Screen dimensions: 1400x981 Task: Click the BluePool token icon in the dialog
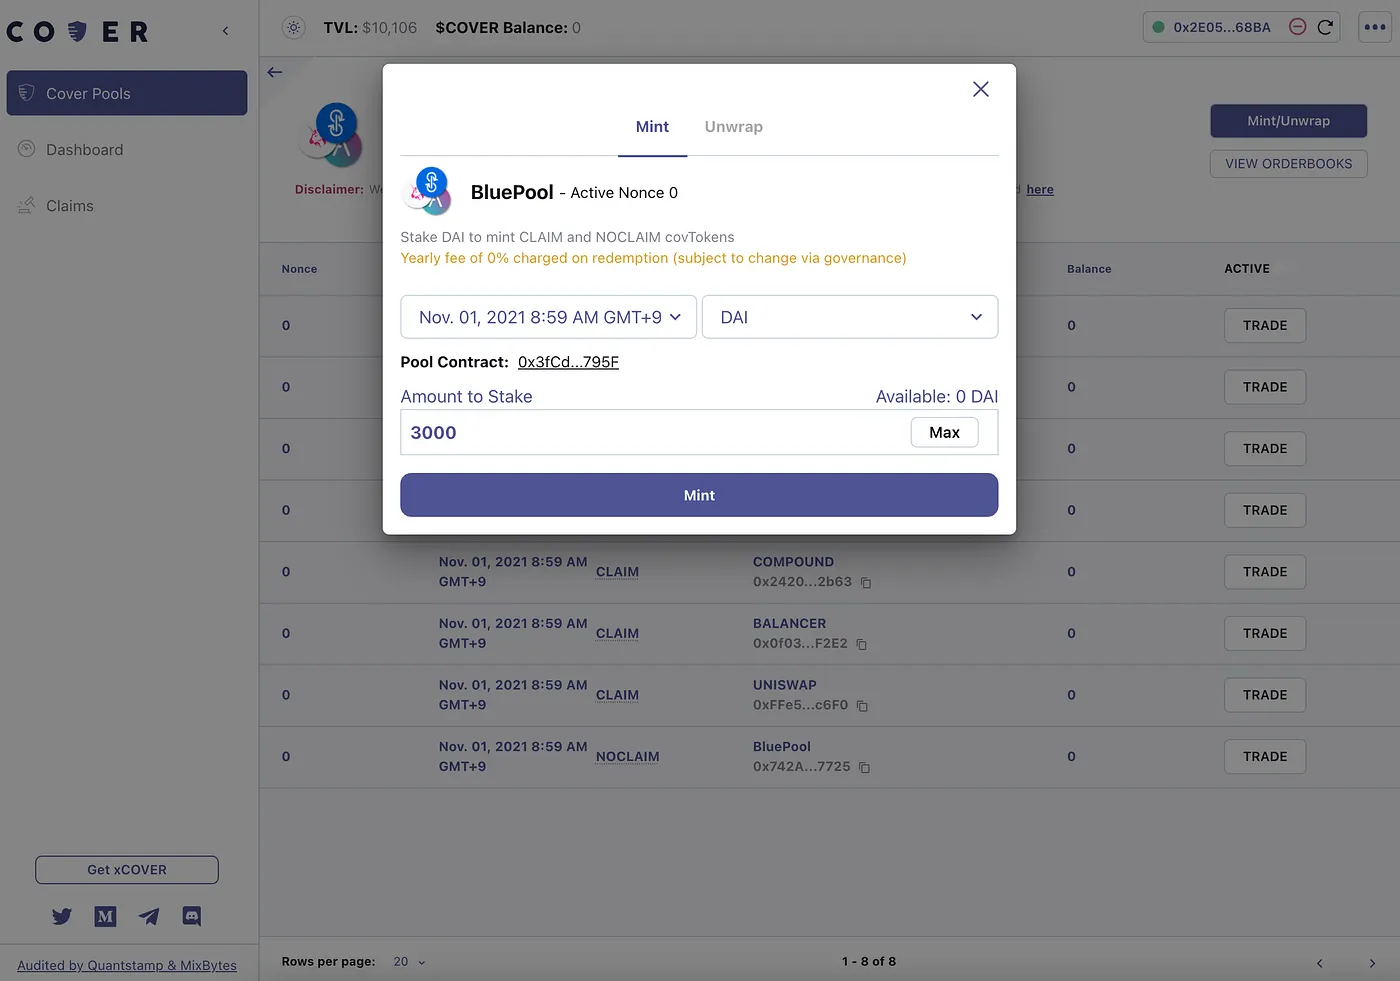point(428,191)
